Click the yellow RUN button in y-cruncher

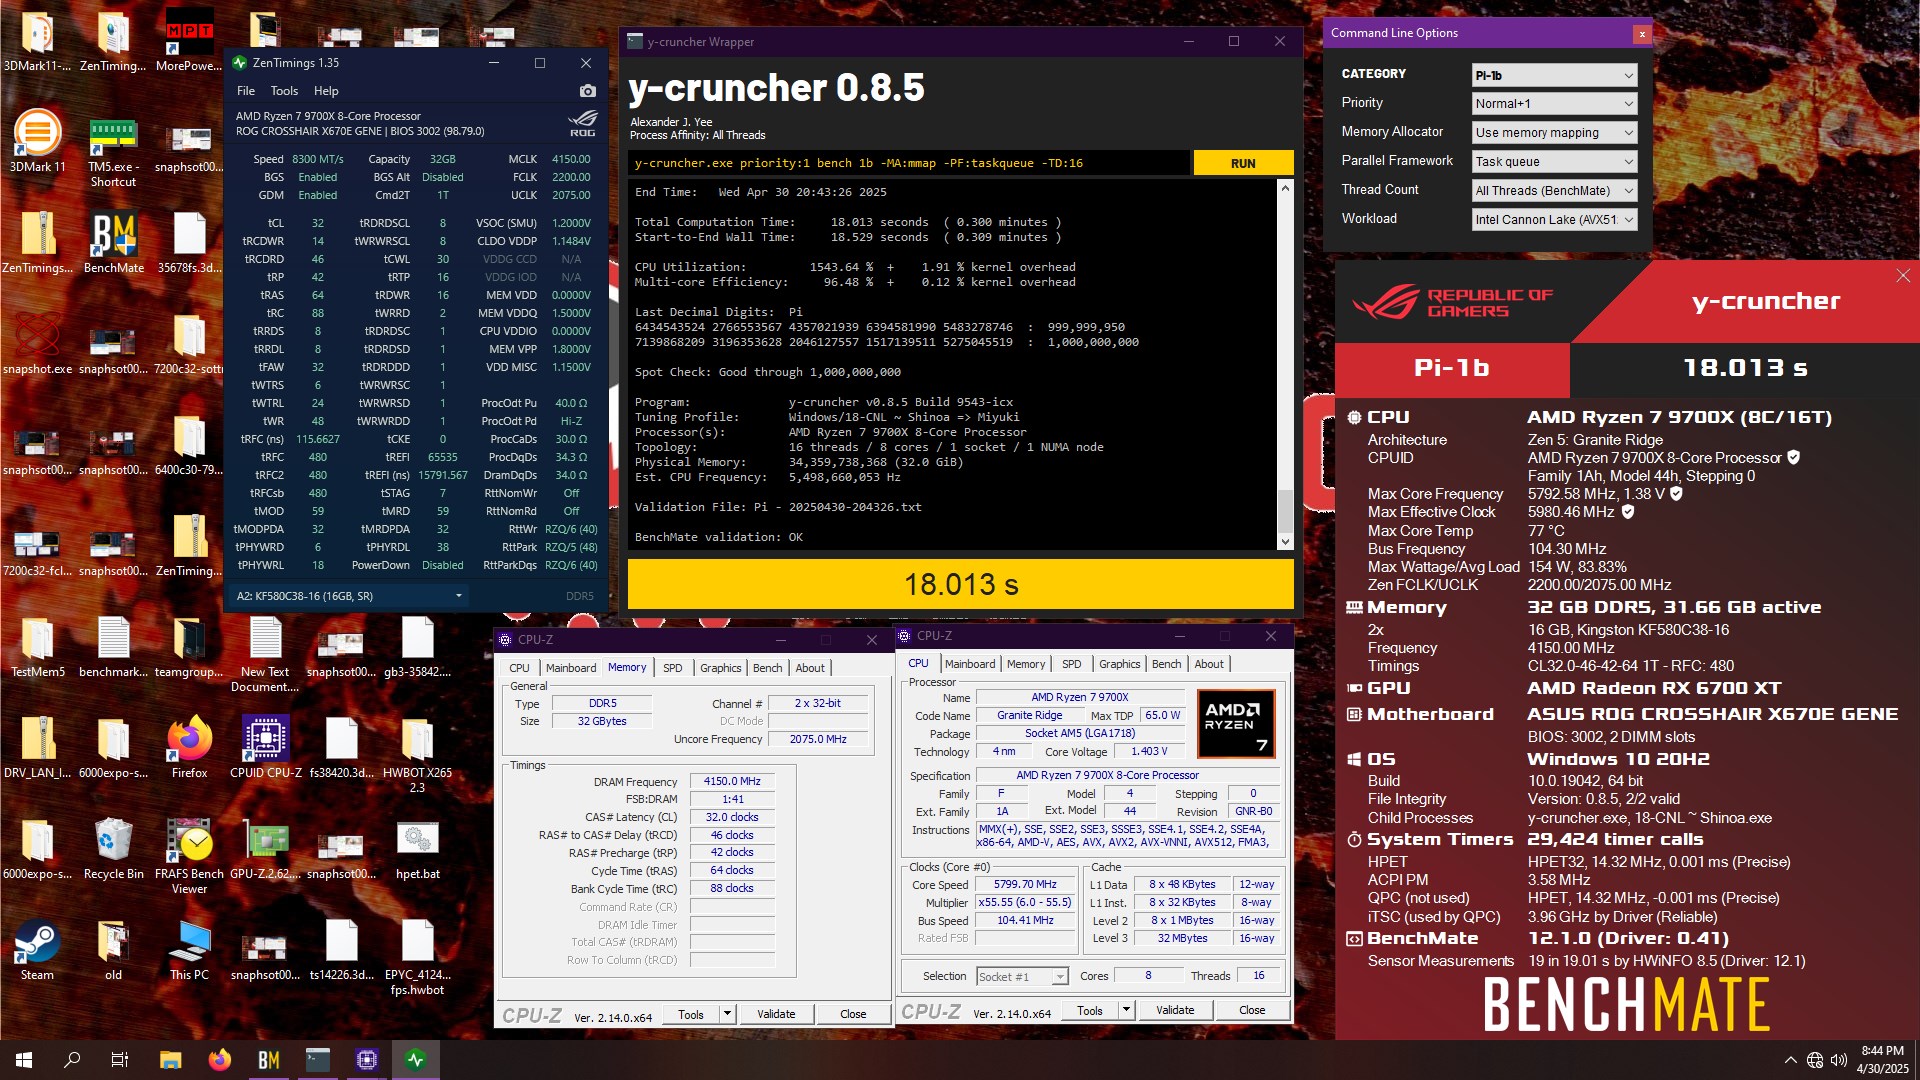[1243, 163]
